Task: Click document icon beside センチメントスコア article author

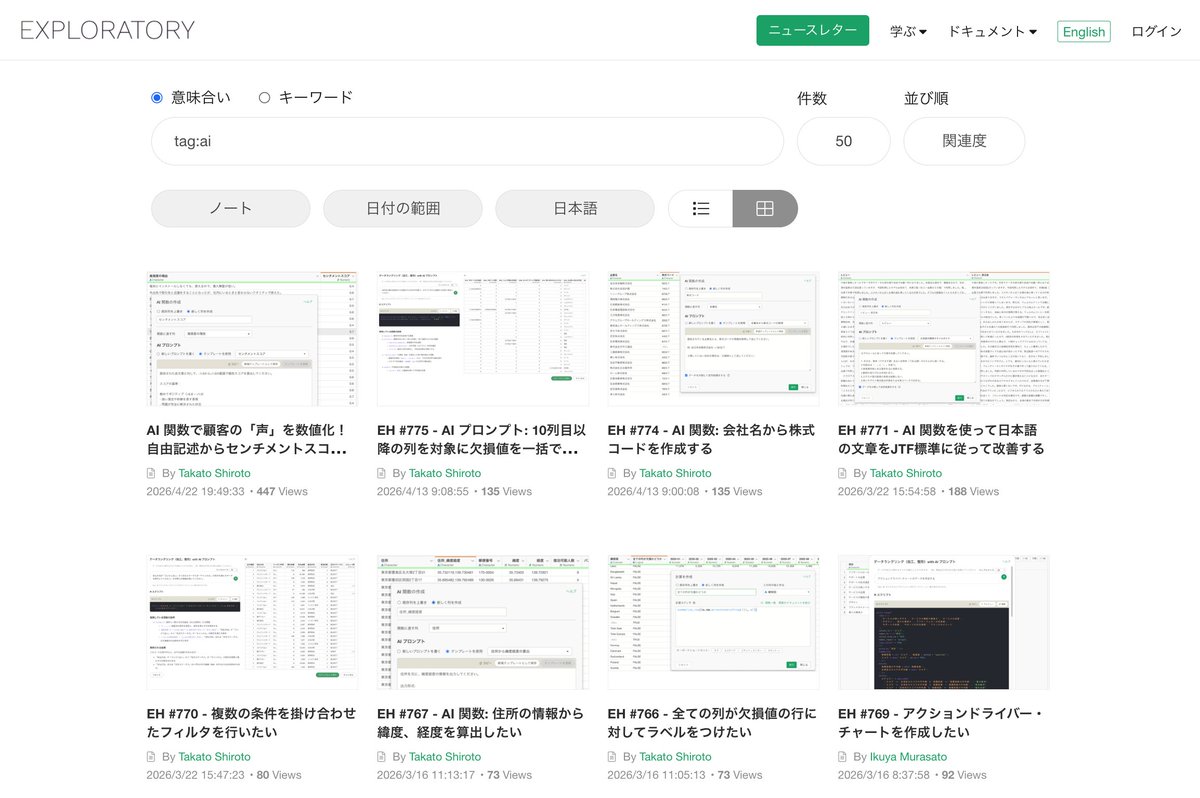Action: tap(151, 473)
